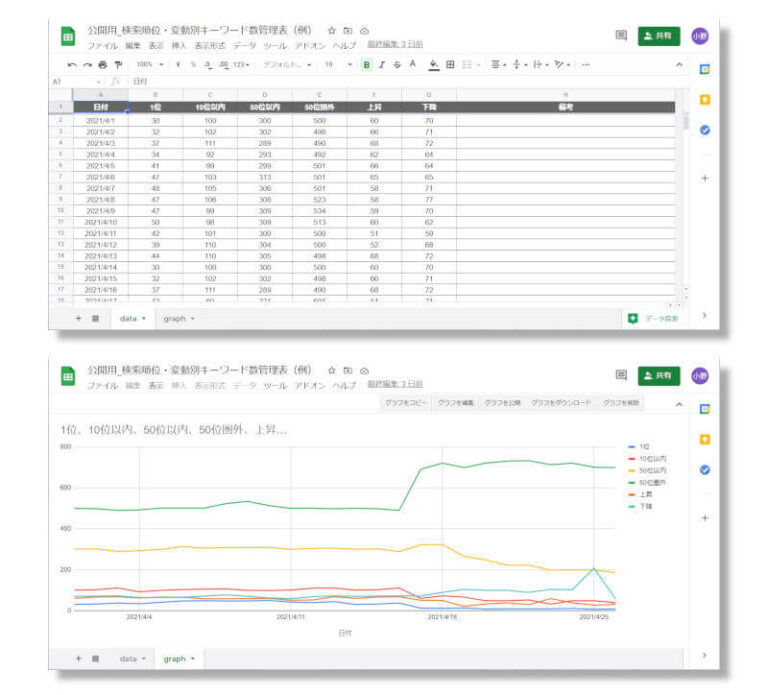Open the データ menu in the data sheet window
This screenshot has width=768, height=695.
point(244,46)
